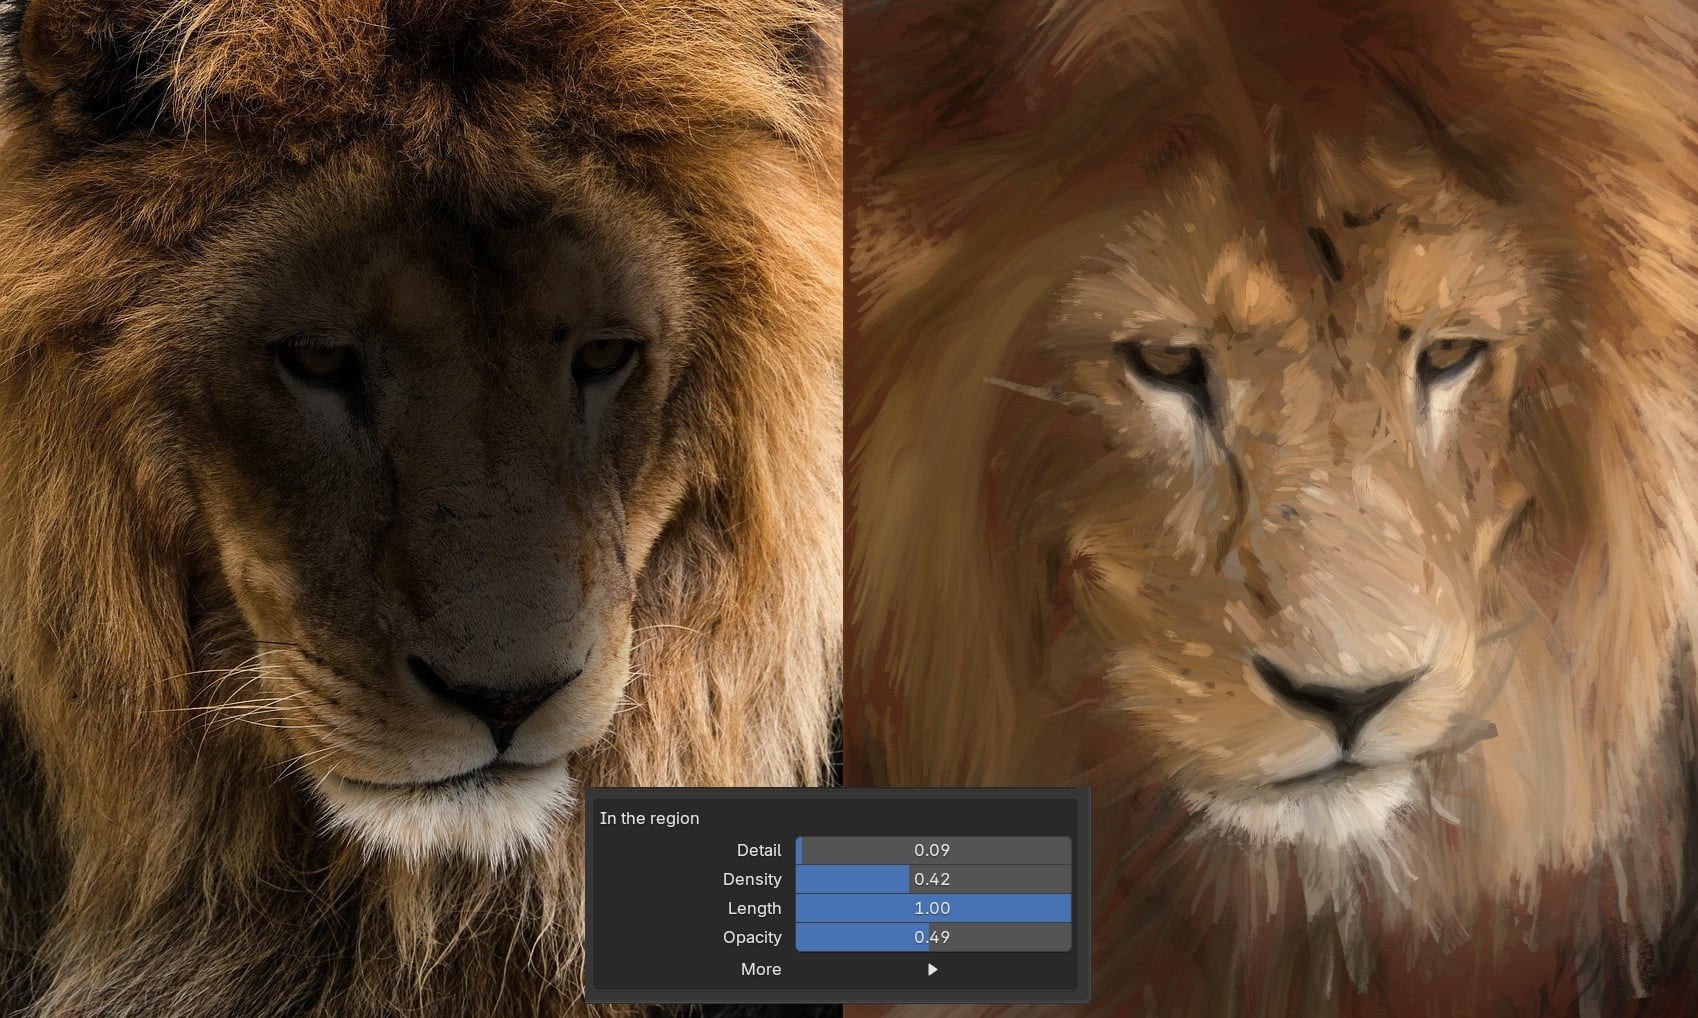Adjust the Density slider
The height and width of the screenshot is (1018, 1698).
coord(933,879)
